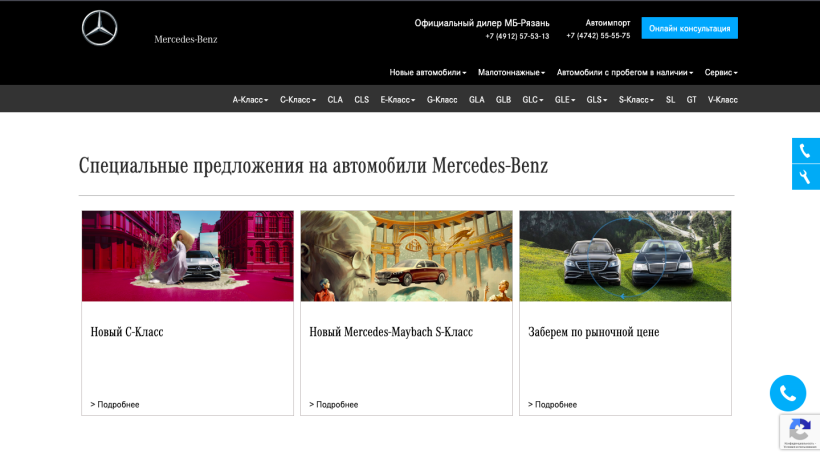Click Подробнее under Заберем по рыночной цене
This screenshot has width=820, height=457.
pos(552,404)
